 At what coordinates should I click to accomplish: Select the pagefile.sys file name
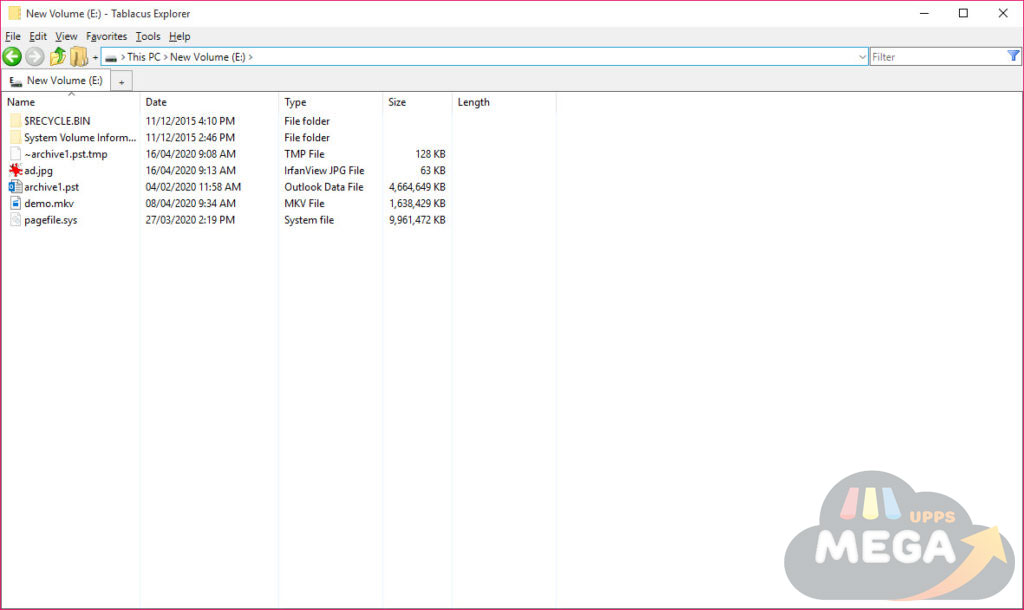(51, 220)
